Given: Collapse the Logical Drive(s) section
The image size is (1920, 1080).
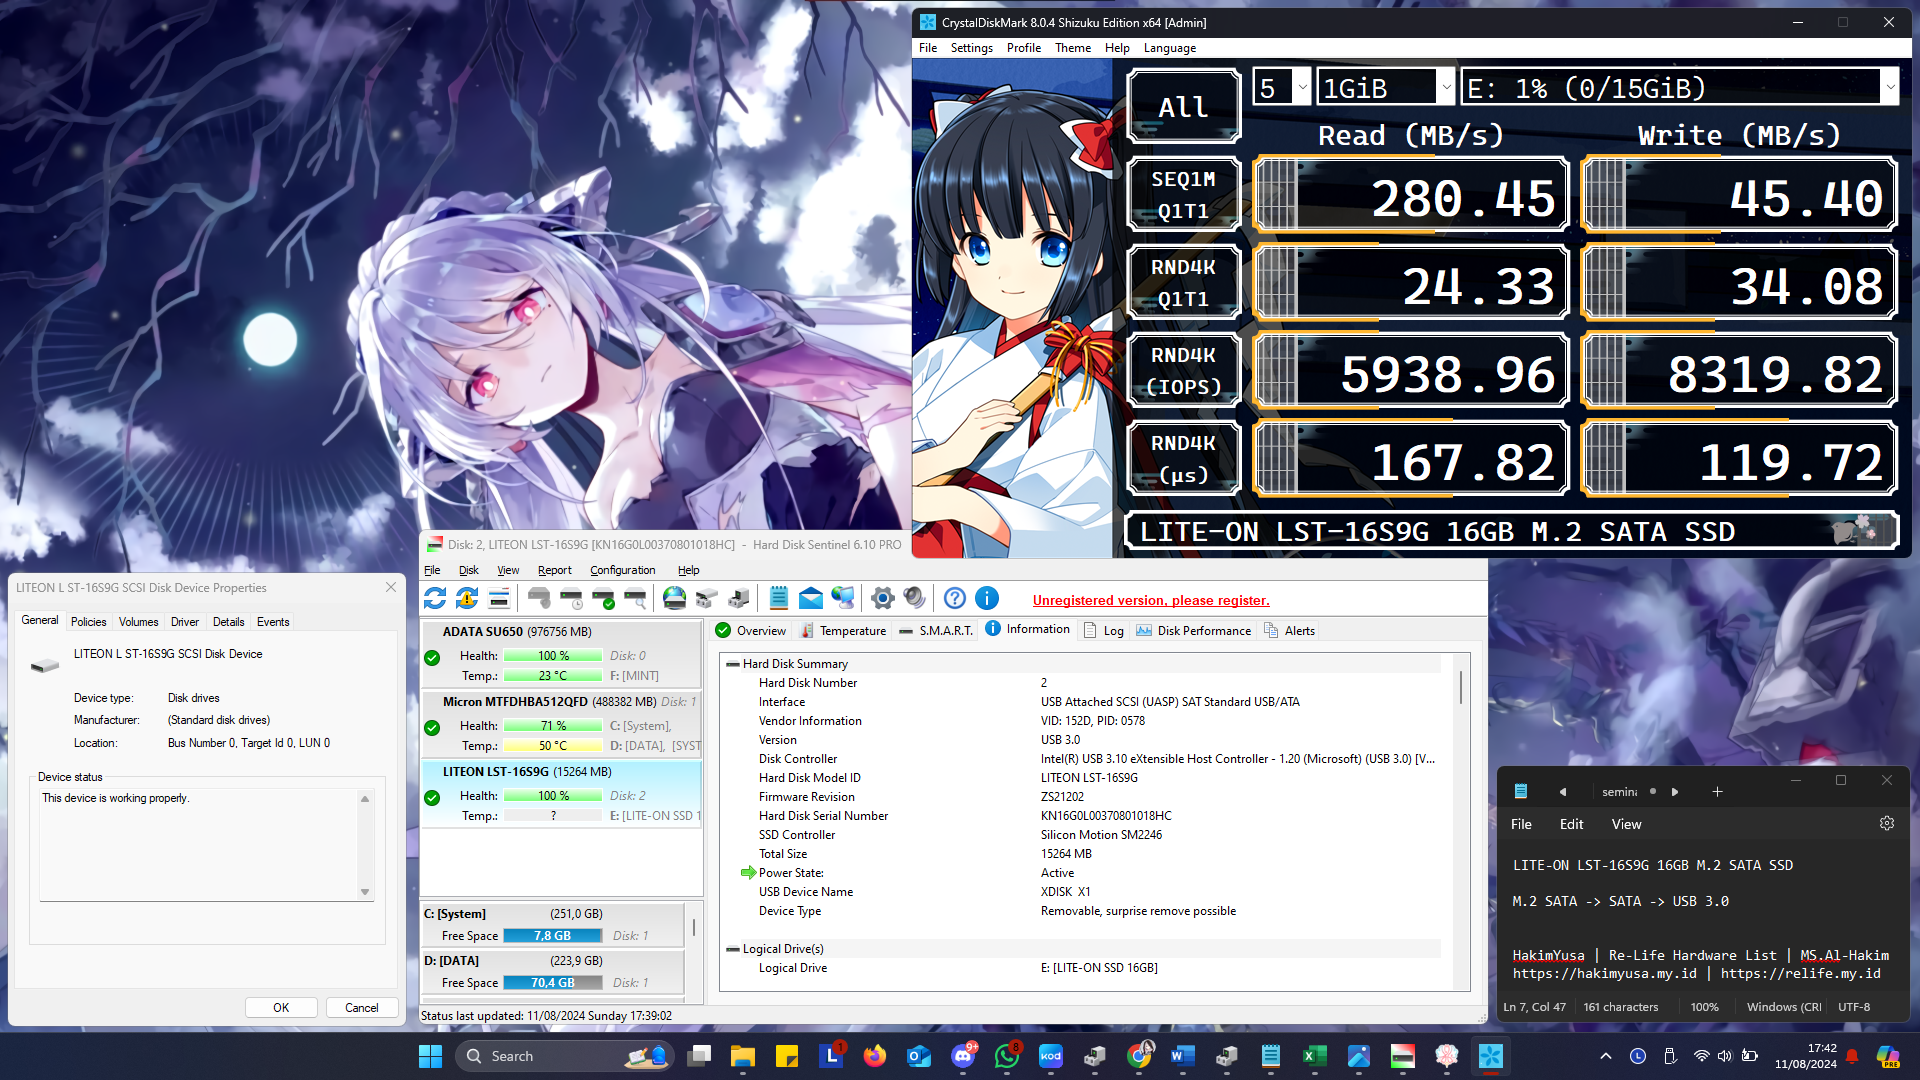Looking at the screenshot, I should coord(733,949).
